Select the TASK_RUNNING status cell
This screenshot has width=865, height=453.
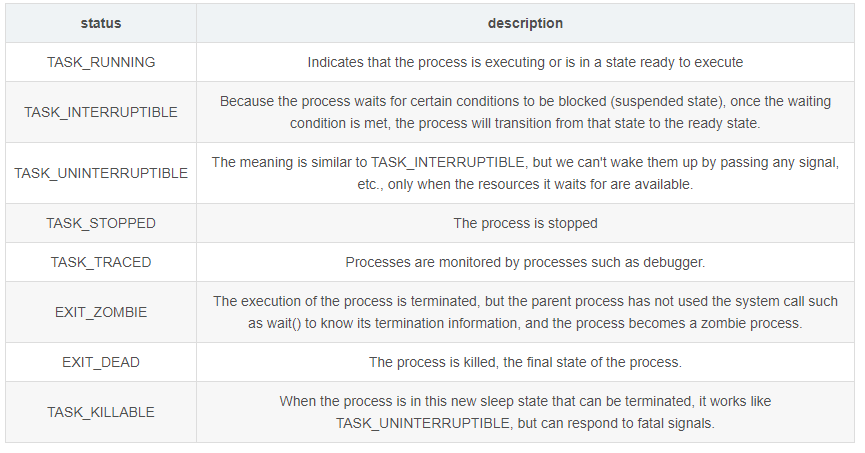point(100,62)
